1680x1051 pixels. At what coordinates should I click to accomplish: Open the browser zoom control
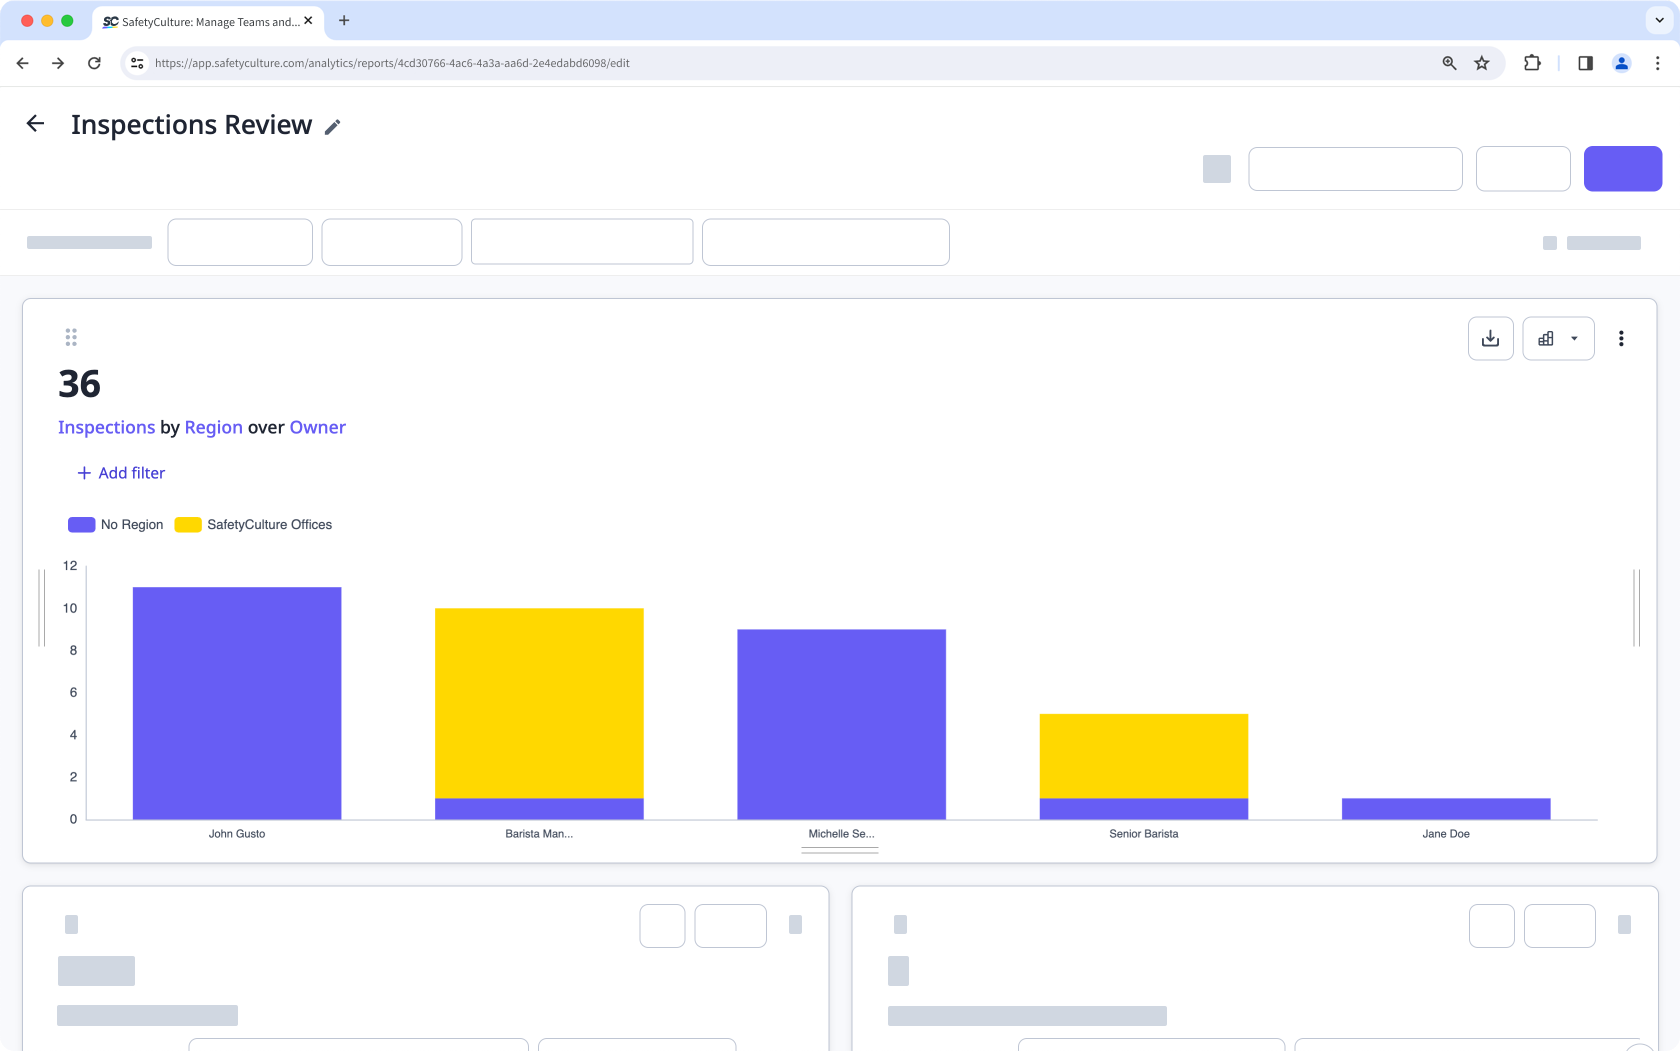[x=1449, y=63]
